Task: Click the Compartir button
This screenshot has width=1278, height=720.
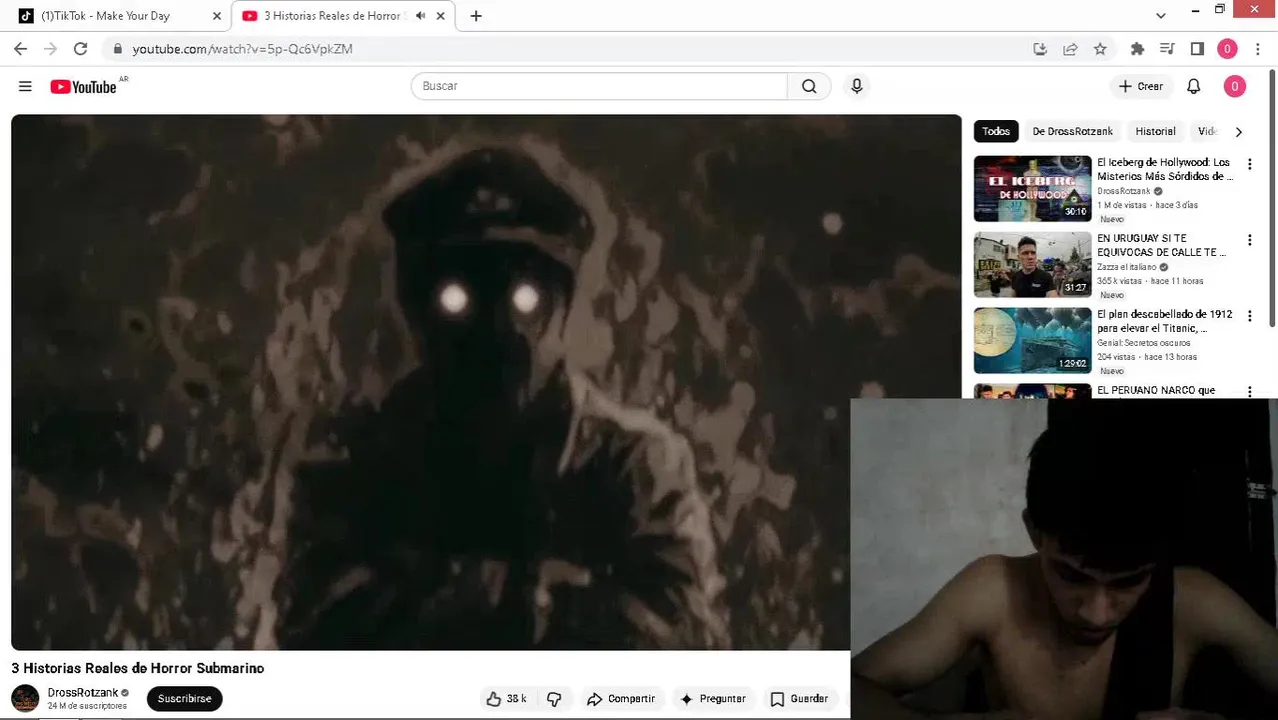Action: tap(621, 699)
